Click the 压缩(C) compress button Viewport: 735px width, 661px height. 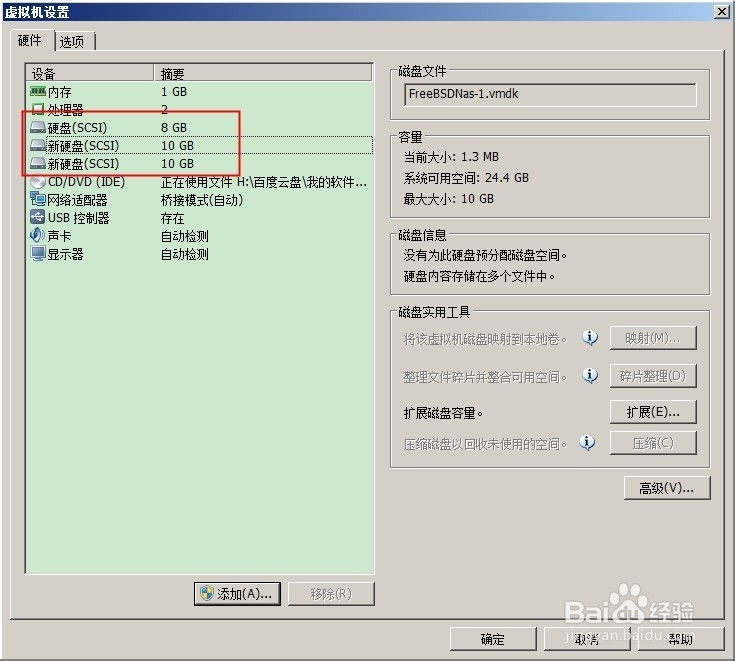tap(653, 443)
